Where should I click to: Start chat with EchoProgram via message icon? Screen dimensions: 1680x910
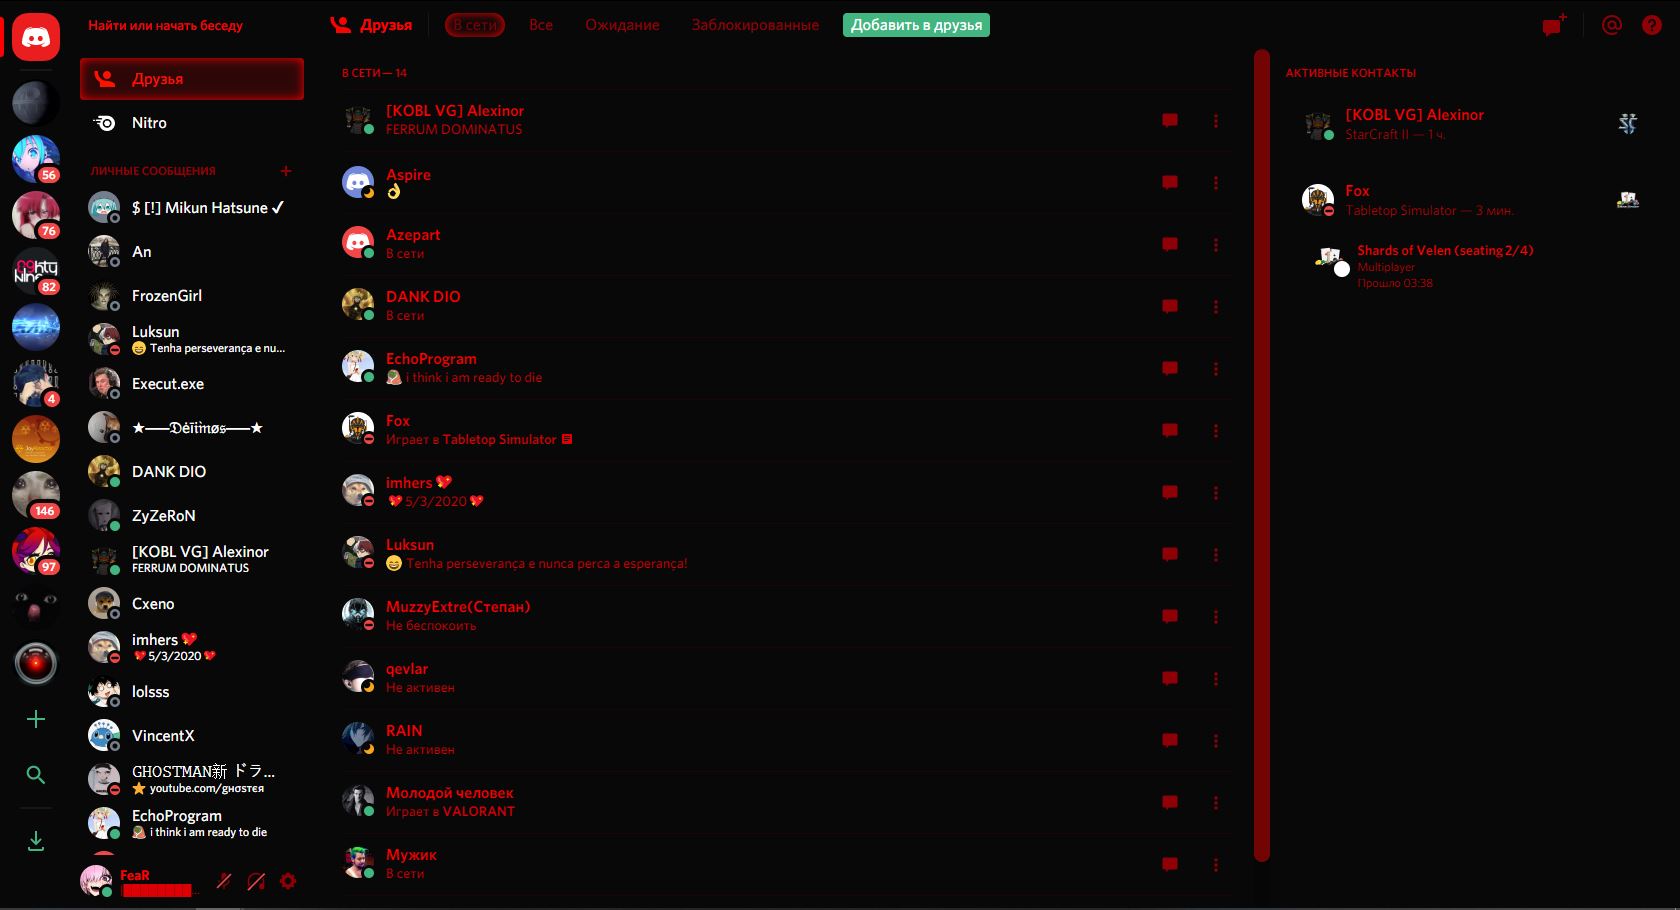(1170, 369)
